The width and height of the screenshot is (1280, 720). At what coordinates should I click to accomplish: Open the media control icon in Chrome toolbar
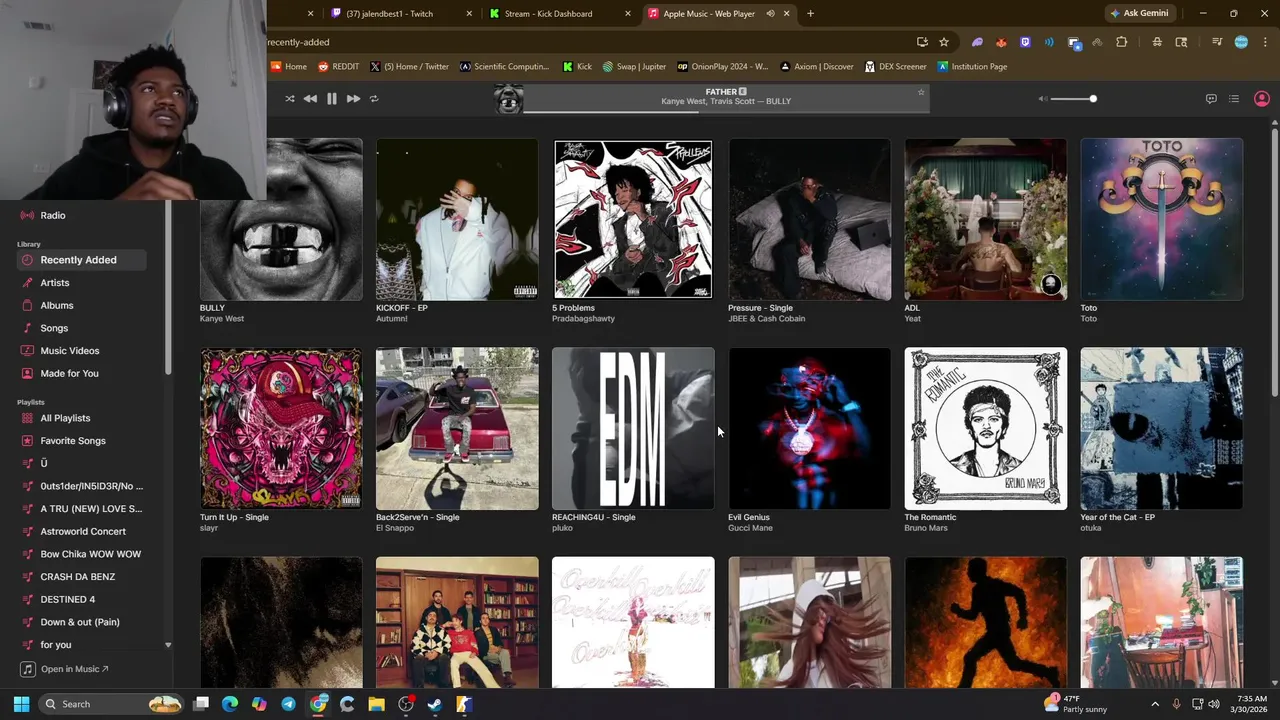click(x=1216, y=42)
